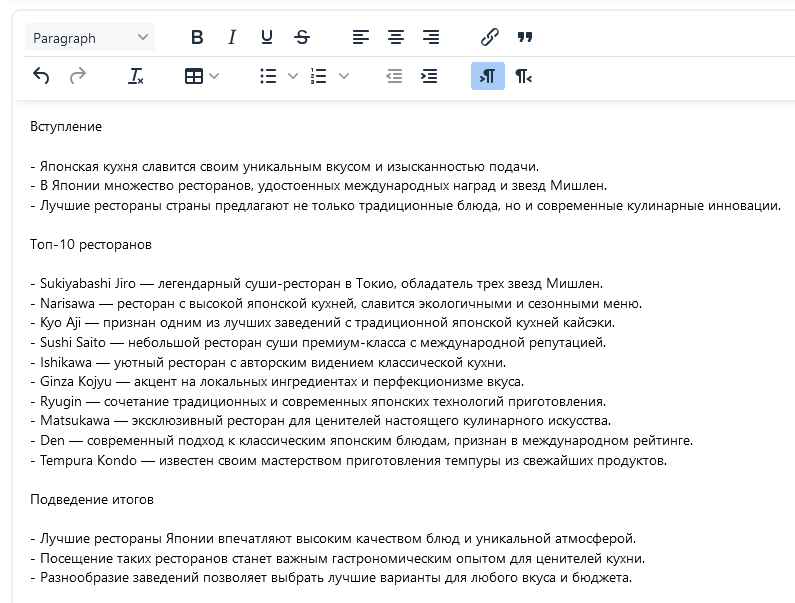Decrease the indent level
Screen dimensions: 795x603
(x=394, y=76)
